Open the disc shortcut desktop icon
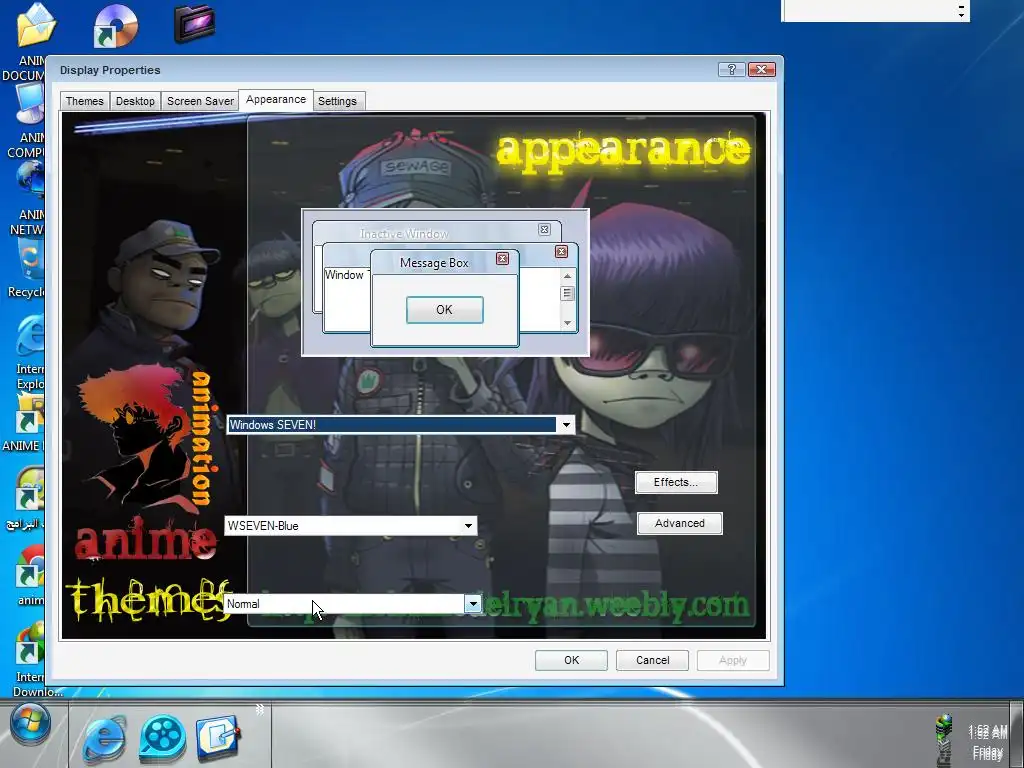 click(115, 25)
